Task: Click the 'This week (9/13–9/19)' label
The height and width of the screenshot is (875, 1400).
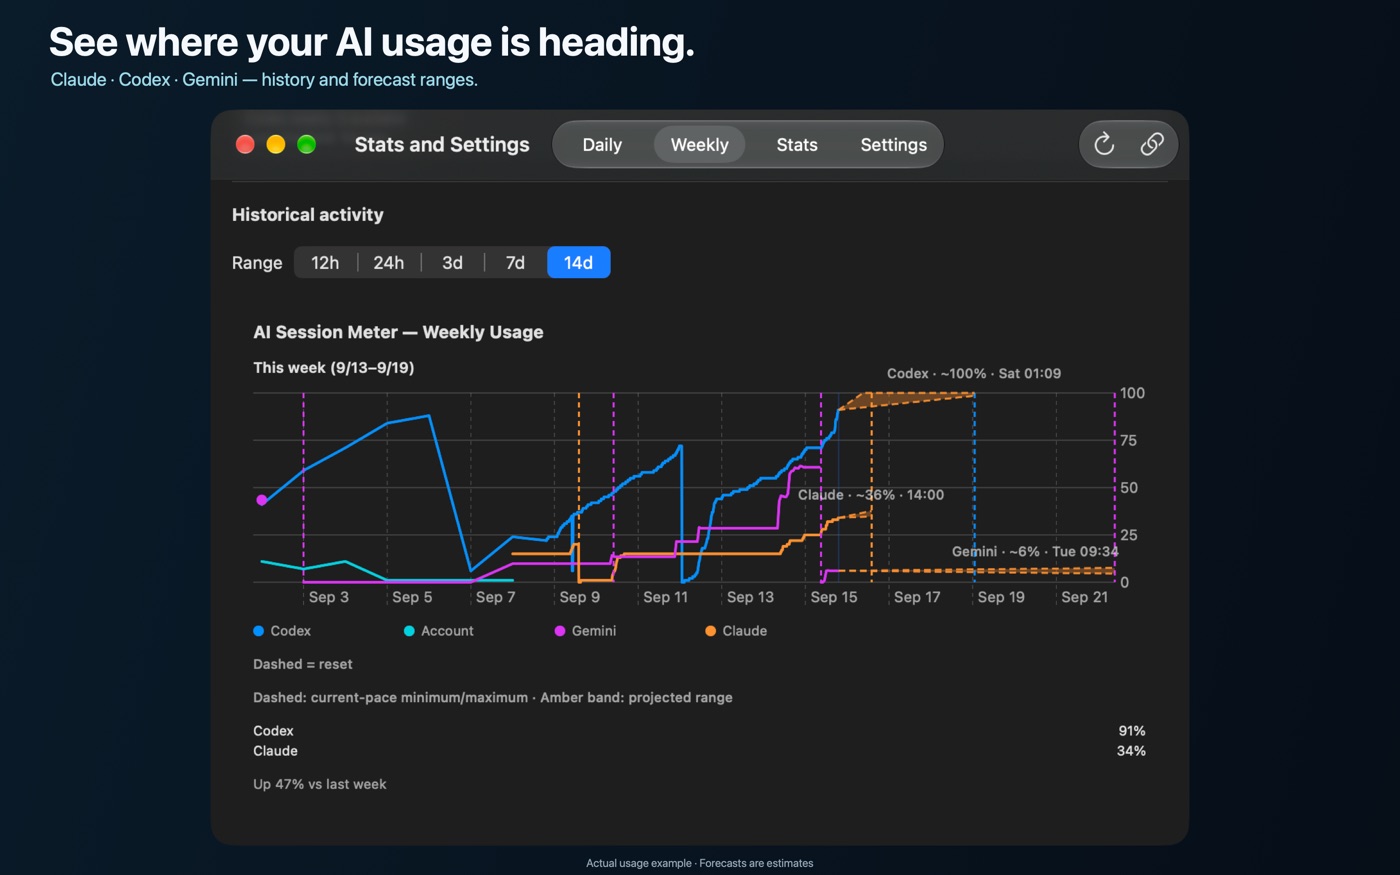Action: 334,367
